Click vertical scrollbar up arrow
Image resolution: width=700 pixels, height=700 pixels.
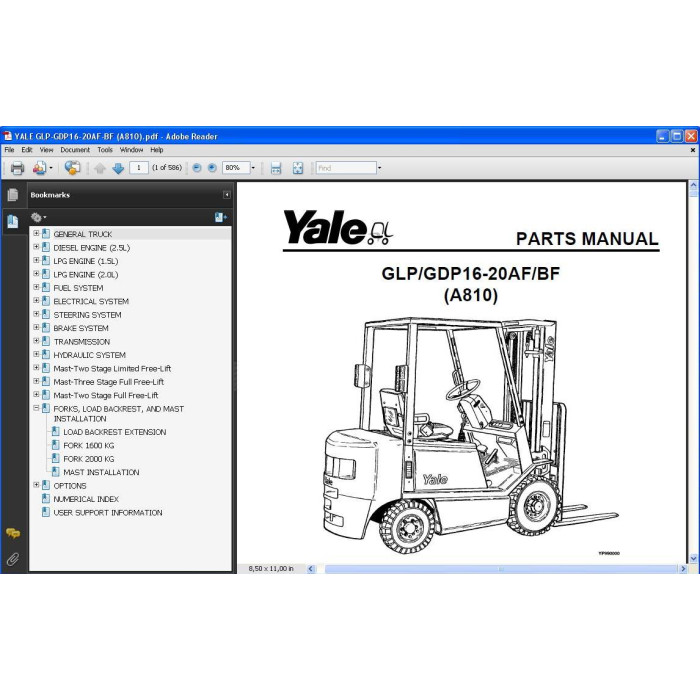point(693,184)
